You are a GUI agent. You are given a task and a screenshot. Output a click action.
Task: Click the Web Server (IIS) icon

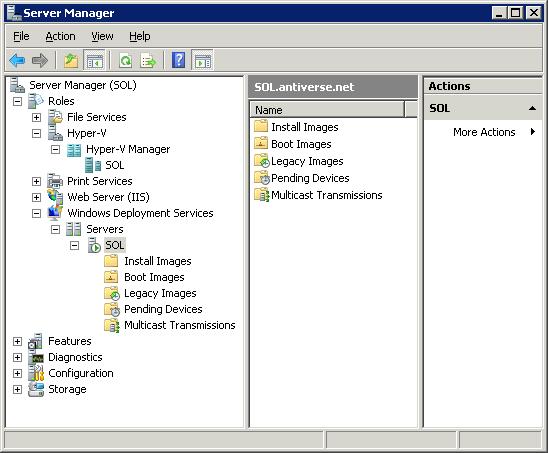55,197
